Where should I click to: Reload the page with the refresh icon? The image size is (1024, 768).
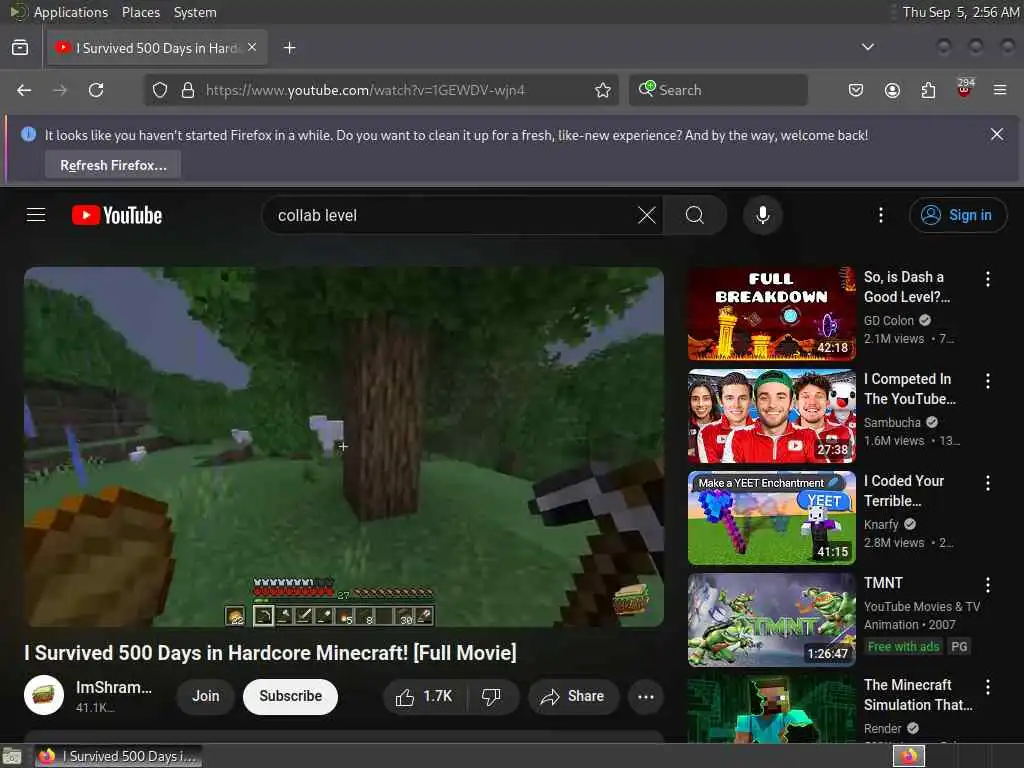[x=96, y=90]
